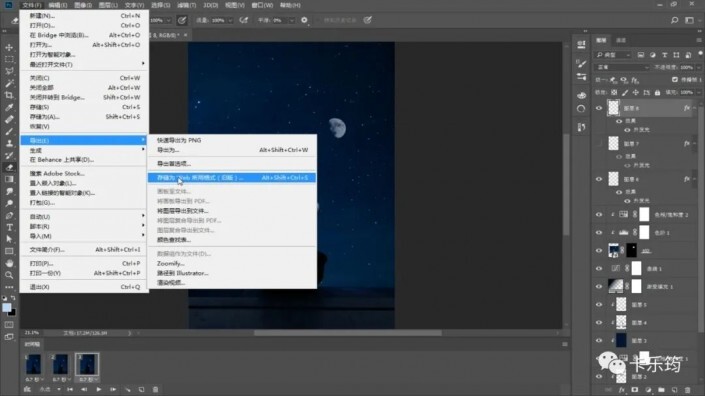Play the timeline animation
Viewport: 705px width, 396px height.
pyautogui.click(x=98, y=389)
